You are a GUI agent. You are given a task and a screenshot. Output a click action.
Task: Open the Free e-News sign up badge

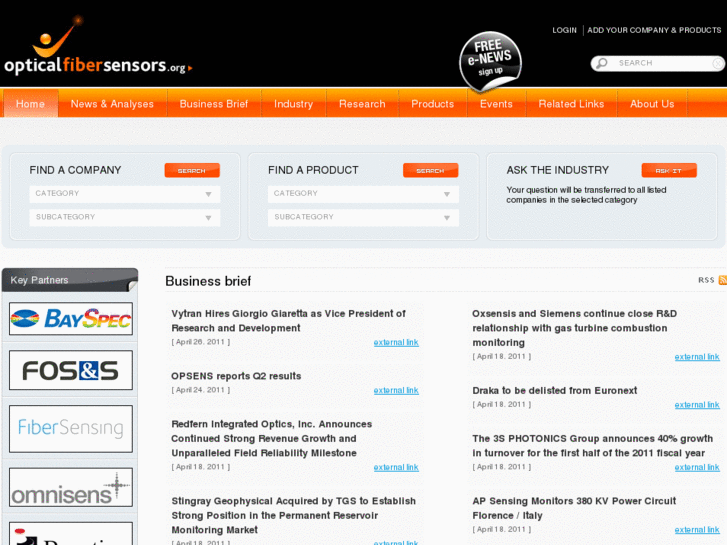pyautogui.click(x=491, y=62)
